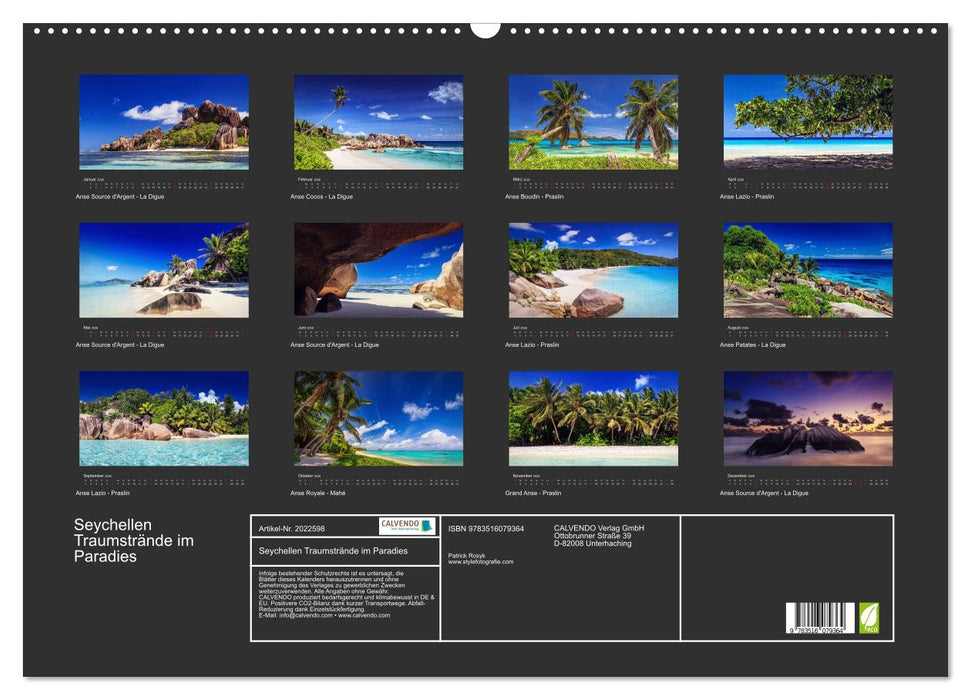The width and height of the screenshot is (971, 700).
Task: Open the www.stylefotografie.com photographer link
Action: [480, 560]
